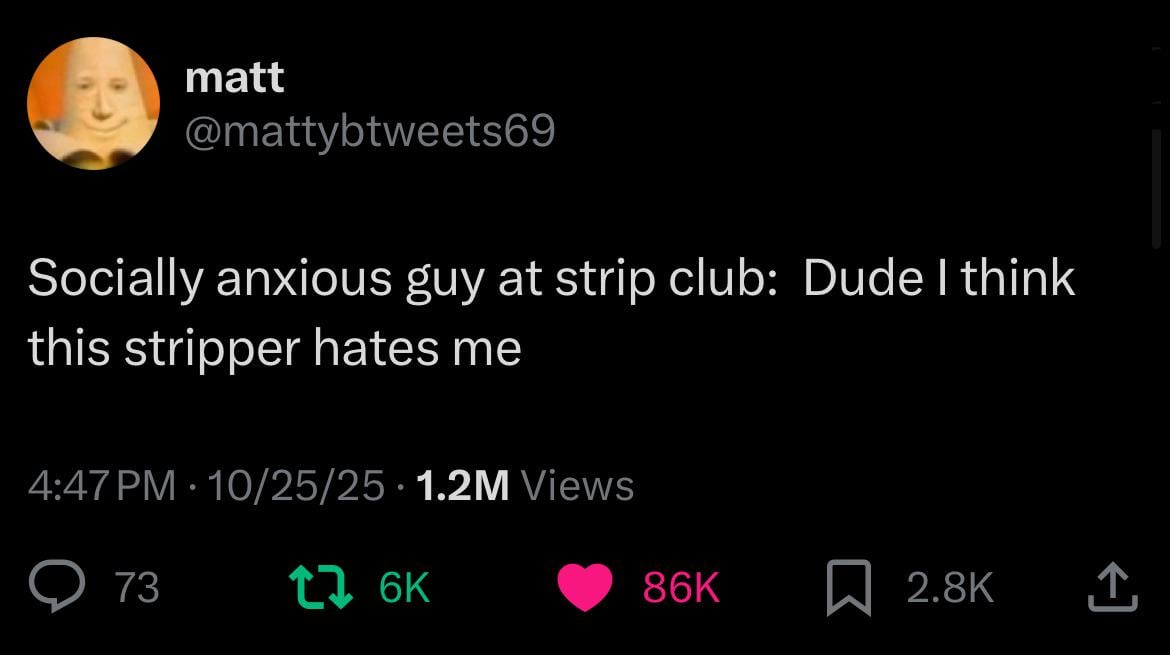Click the Views label

pyautogui.click(x=578, y=486)
